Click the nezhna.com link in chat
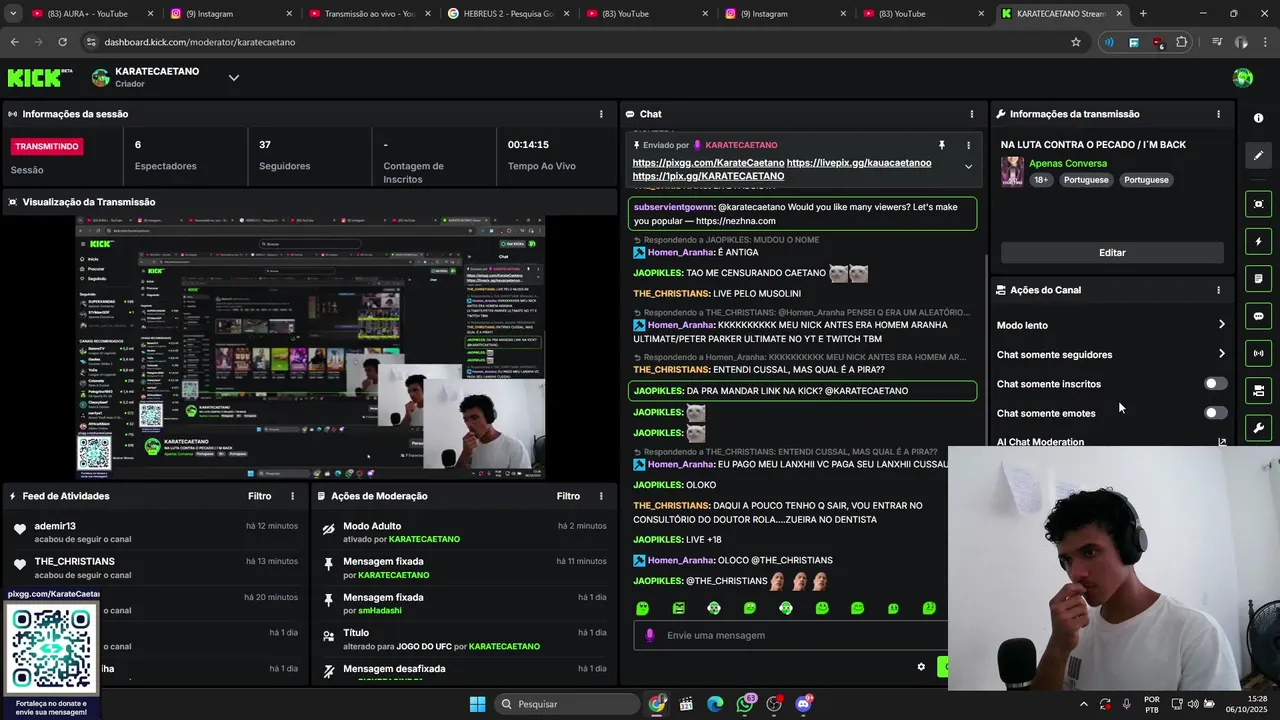 (x=736, y=221)
